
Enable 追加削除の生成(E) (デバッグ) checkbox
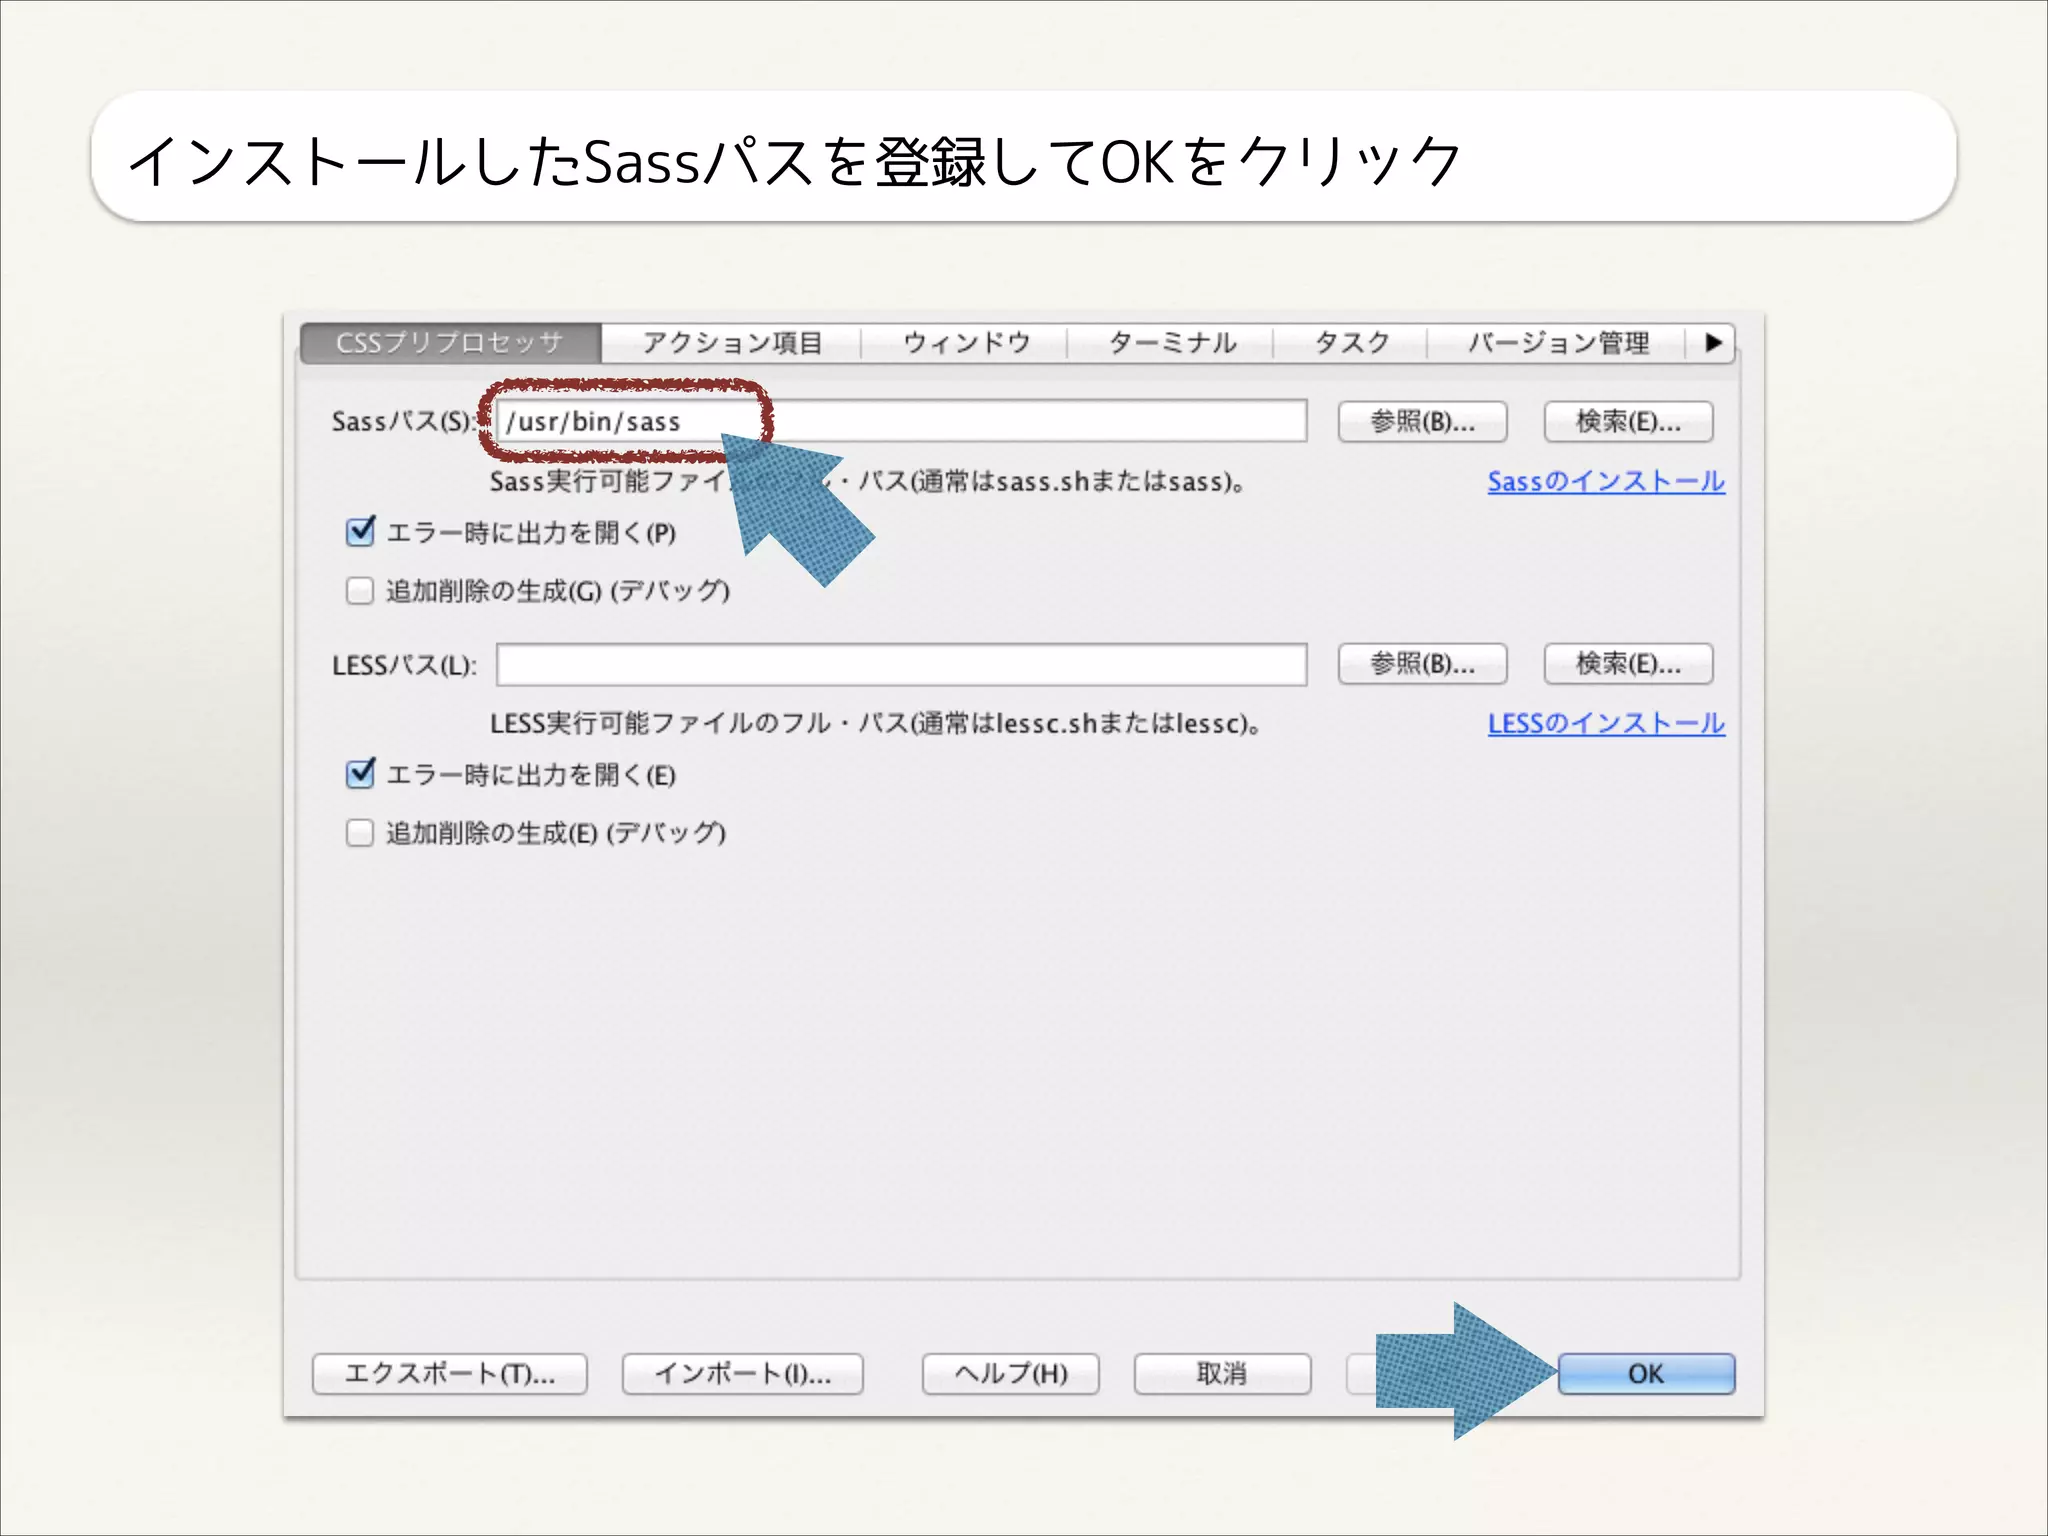click(x=360, y=833)
